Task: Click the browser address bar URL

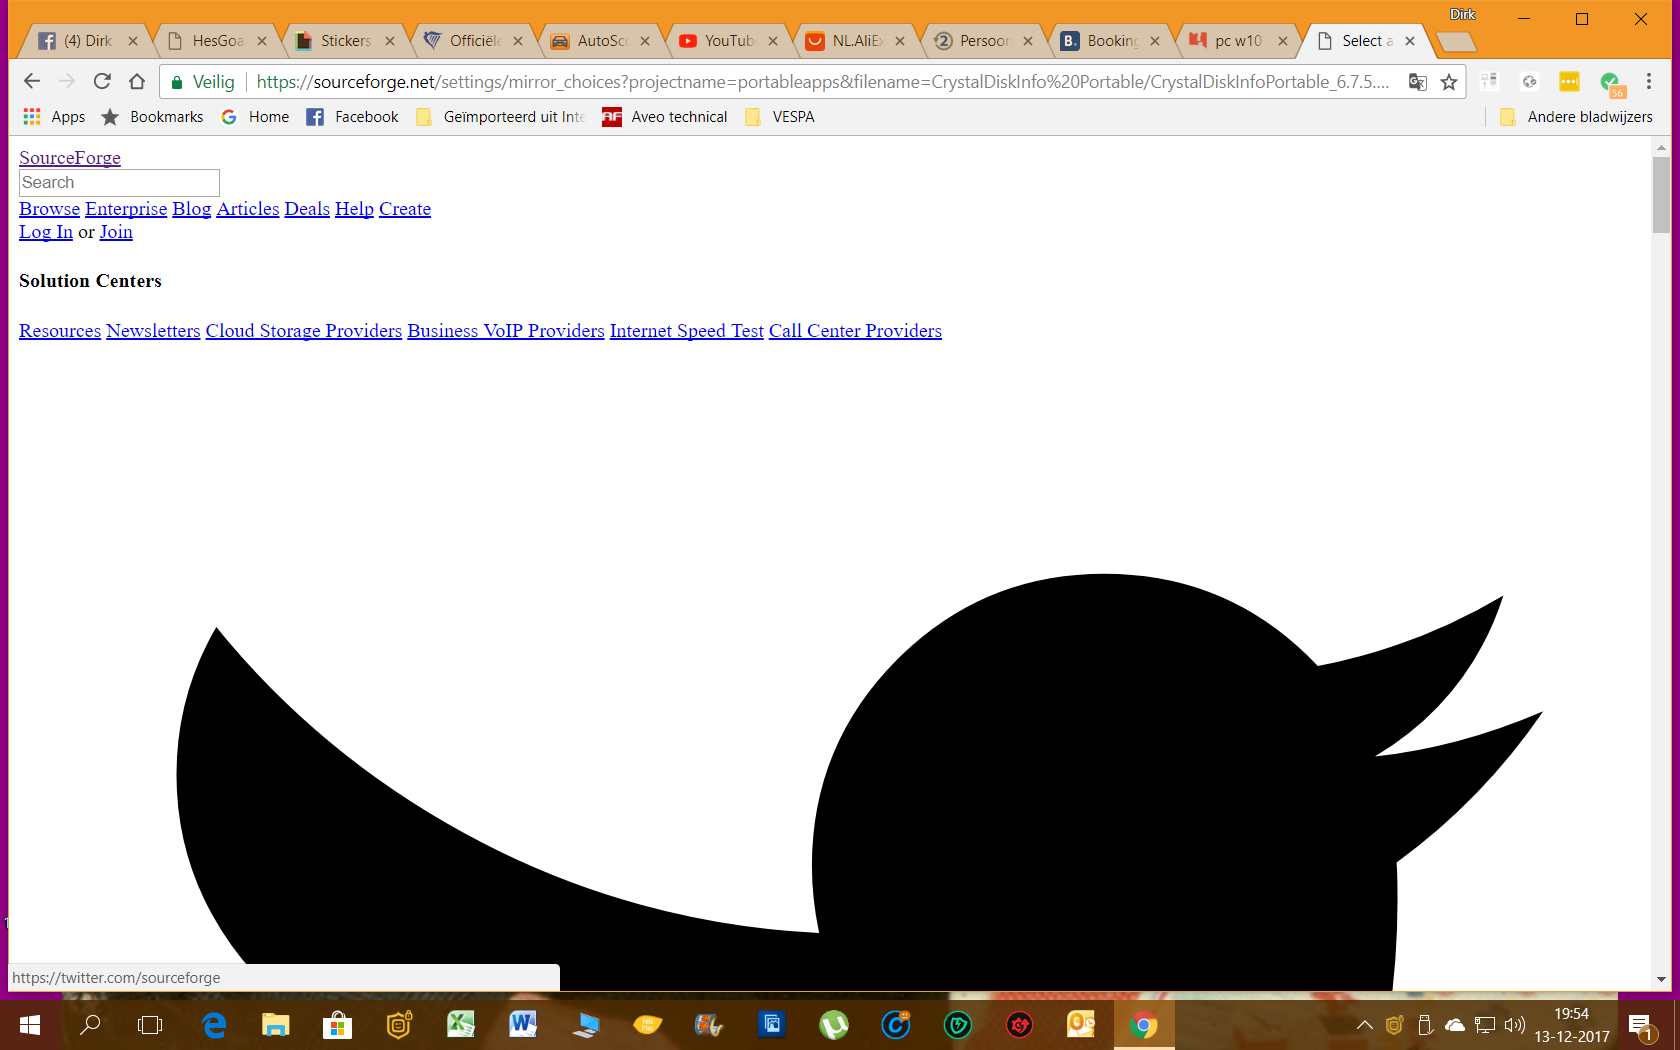Action: 822,82
